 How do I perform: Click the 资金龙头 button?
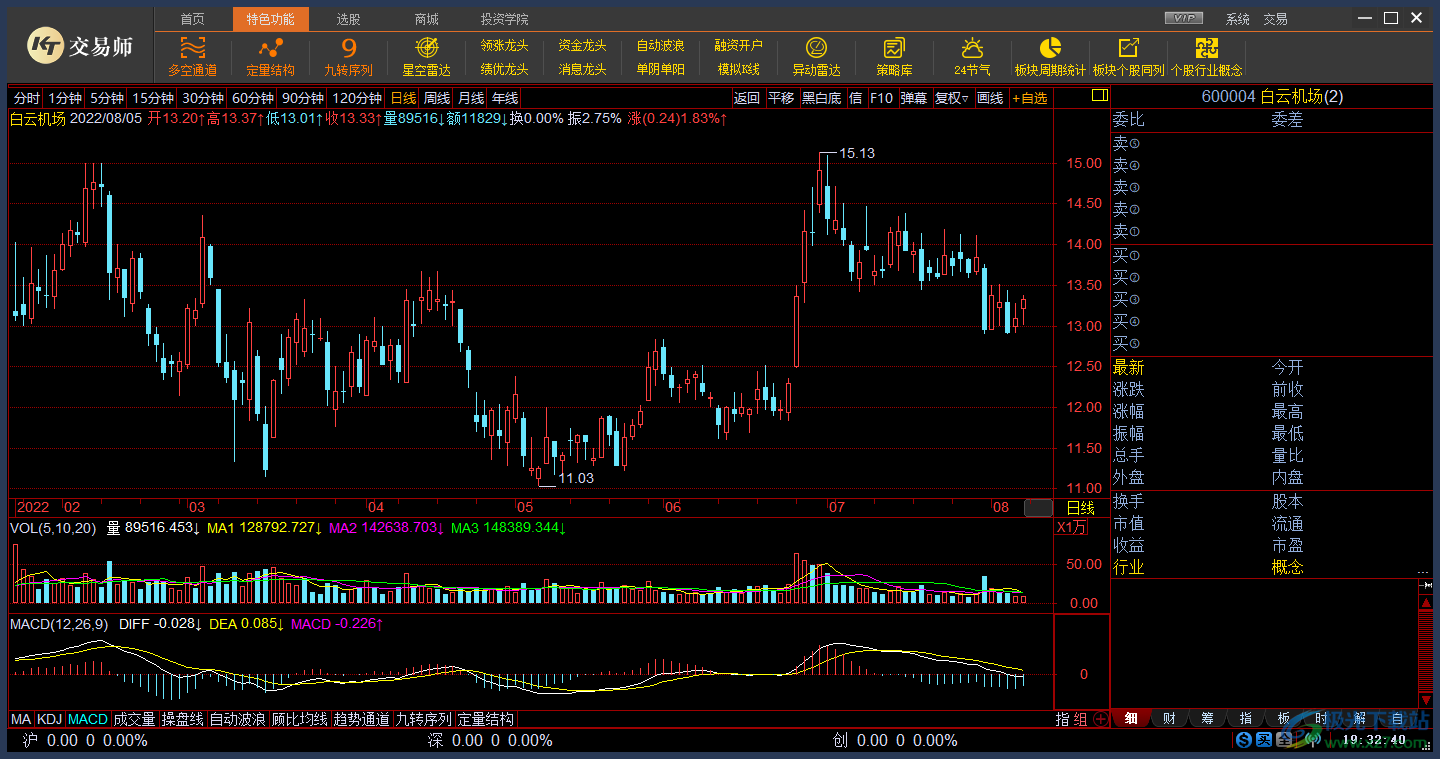pos(582,46)
